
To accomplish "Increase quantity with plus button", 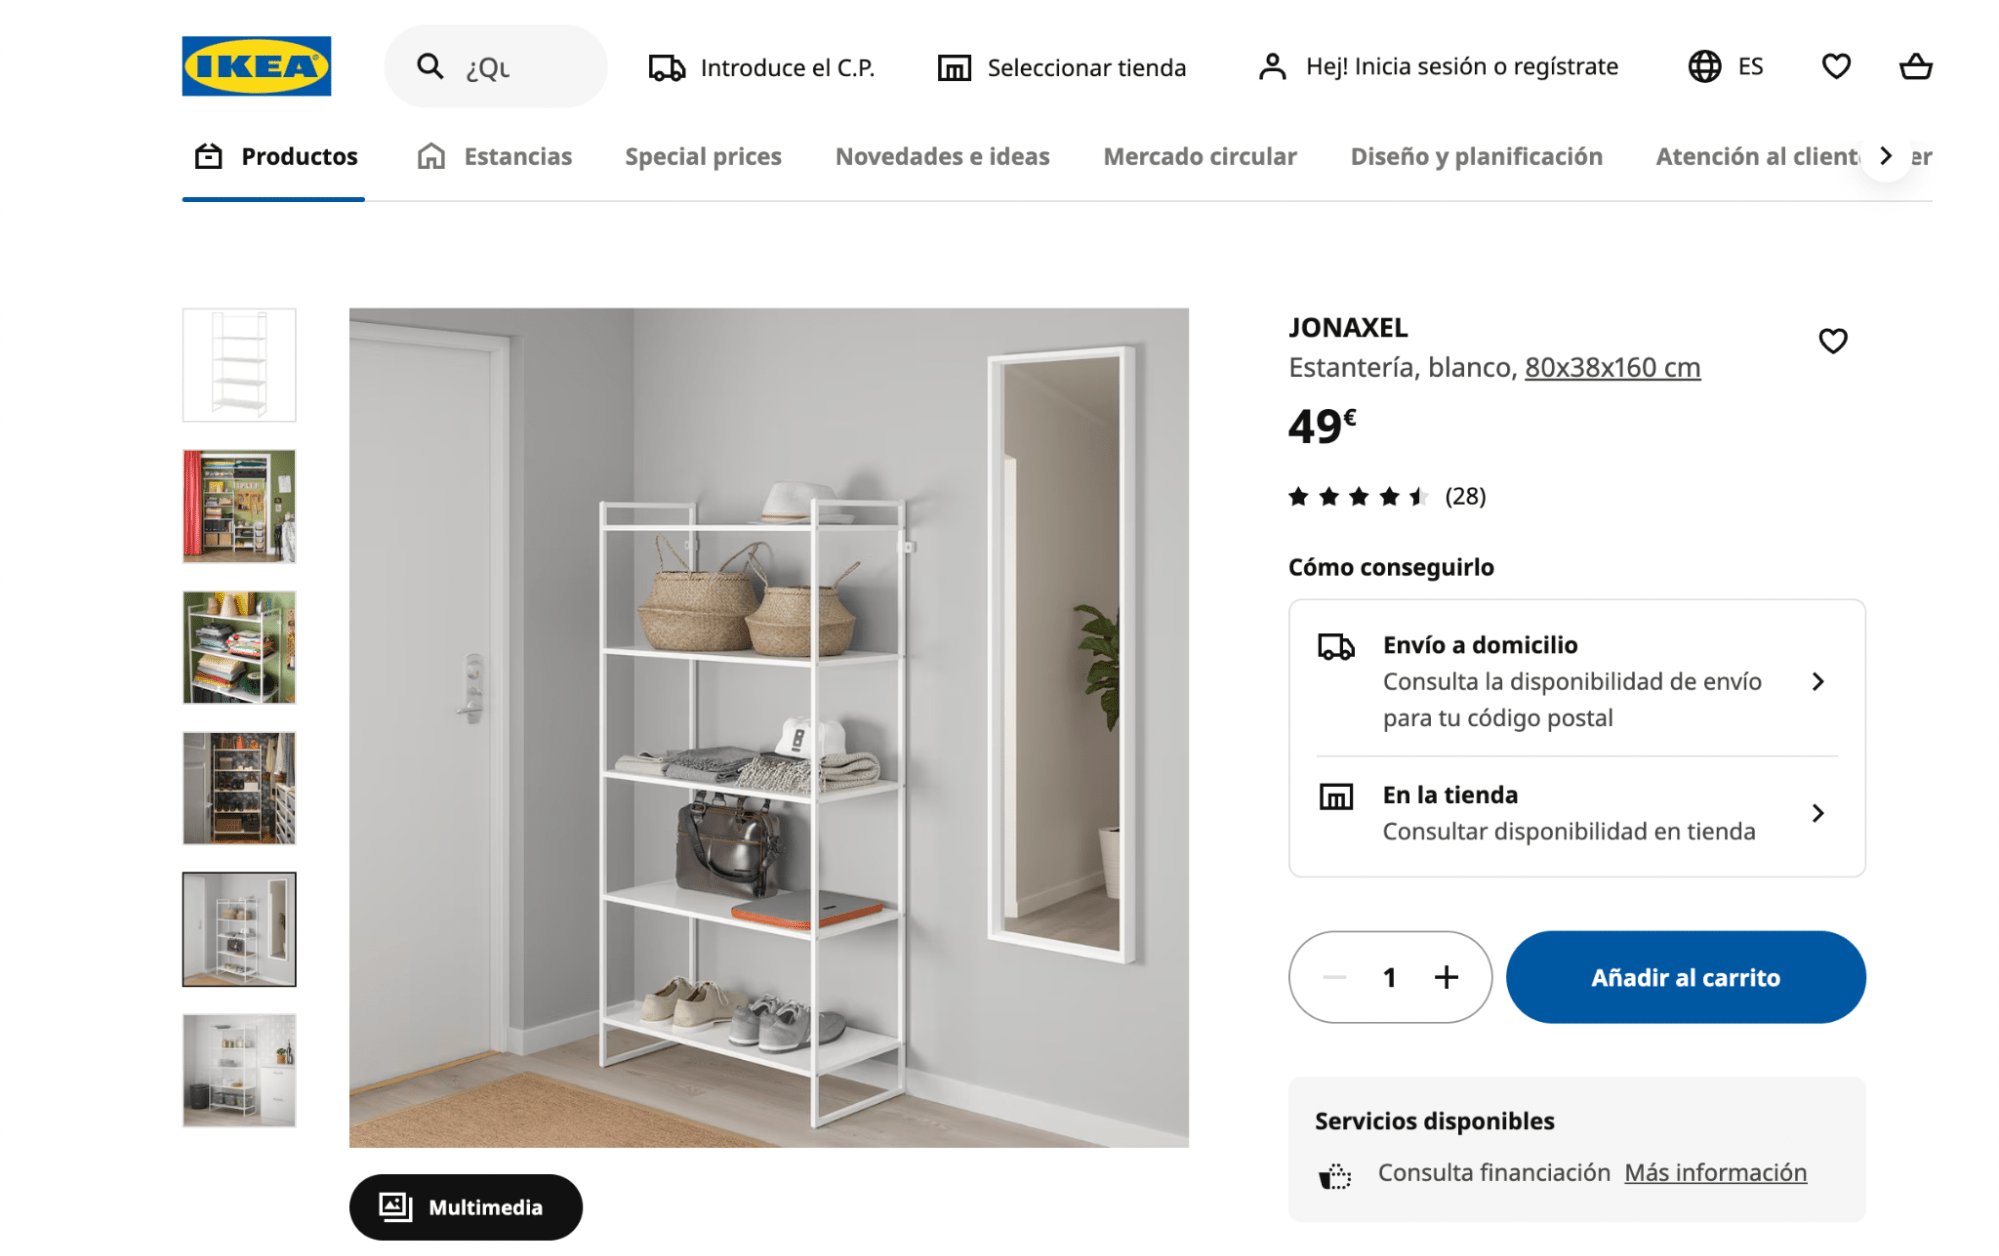I will pyautogui.click(x=1446, y=977).
